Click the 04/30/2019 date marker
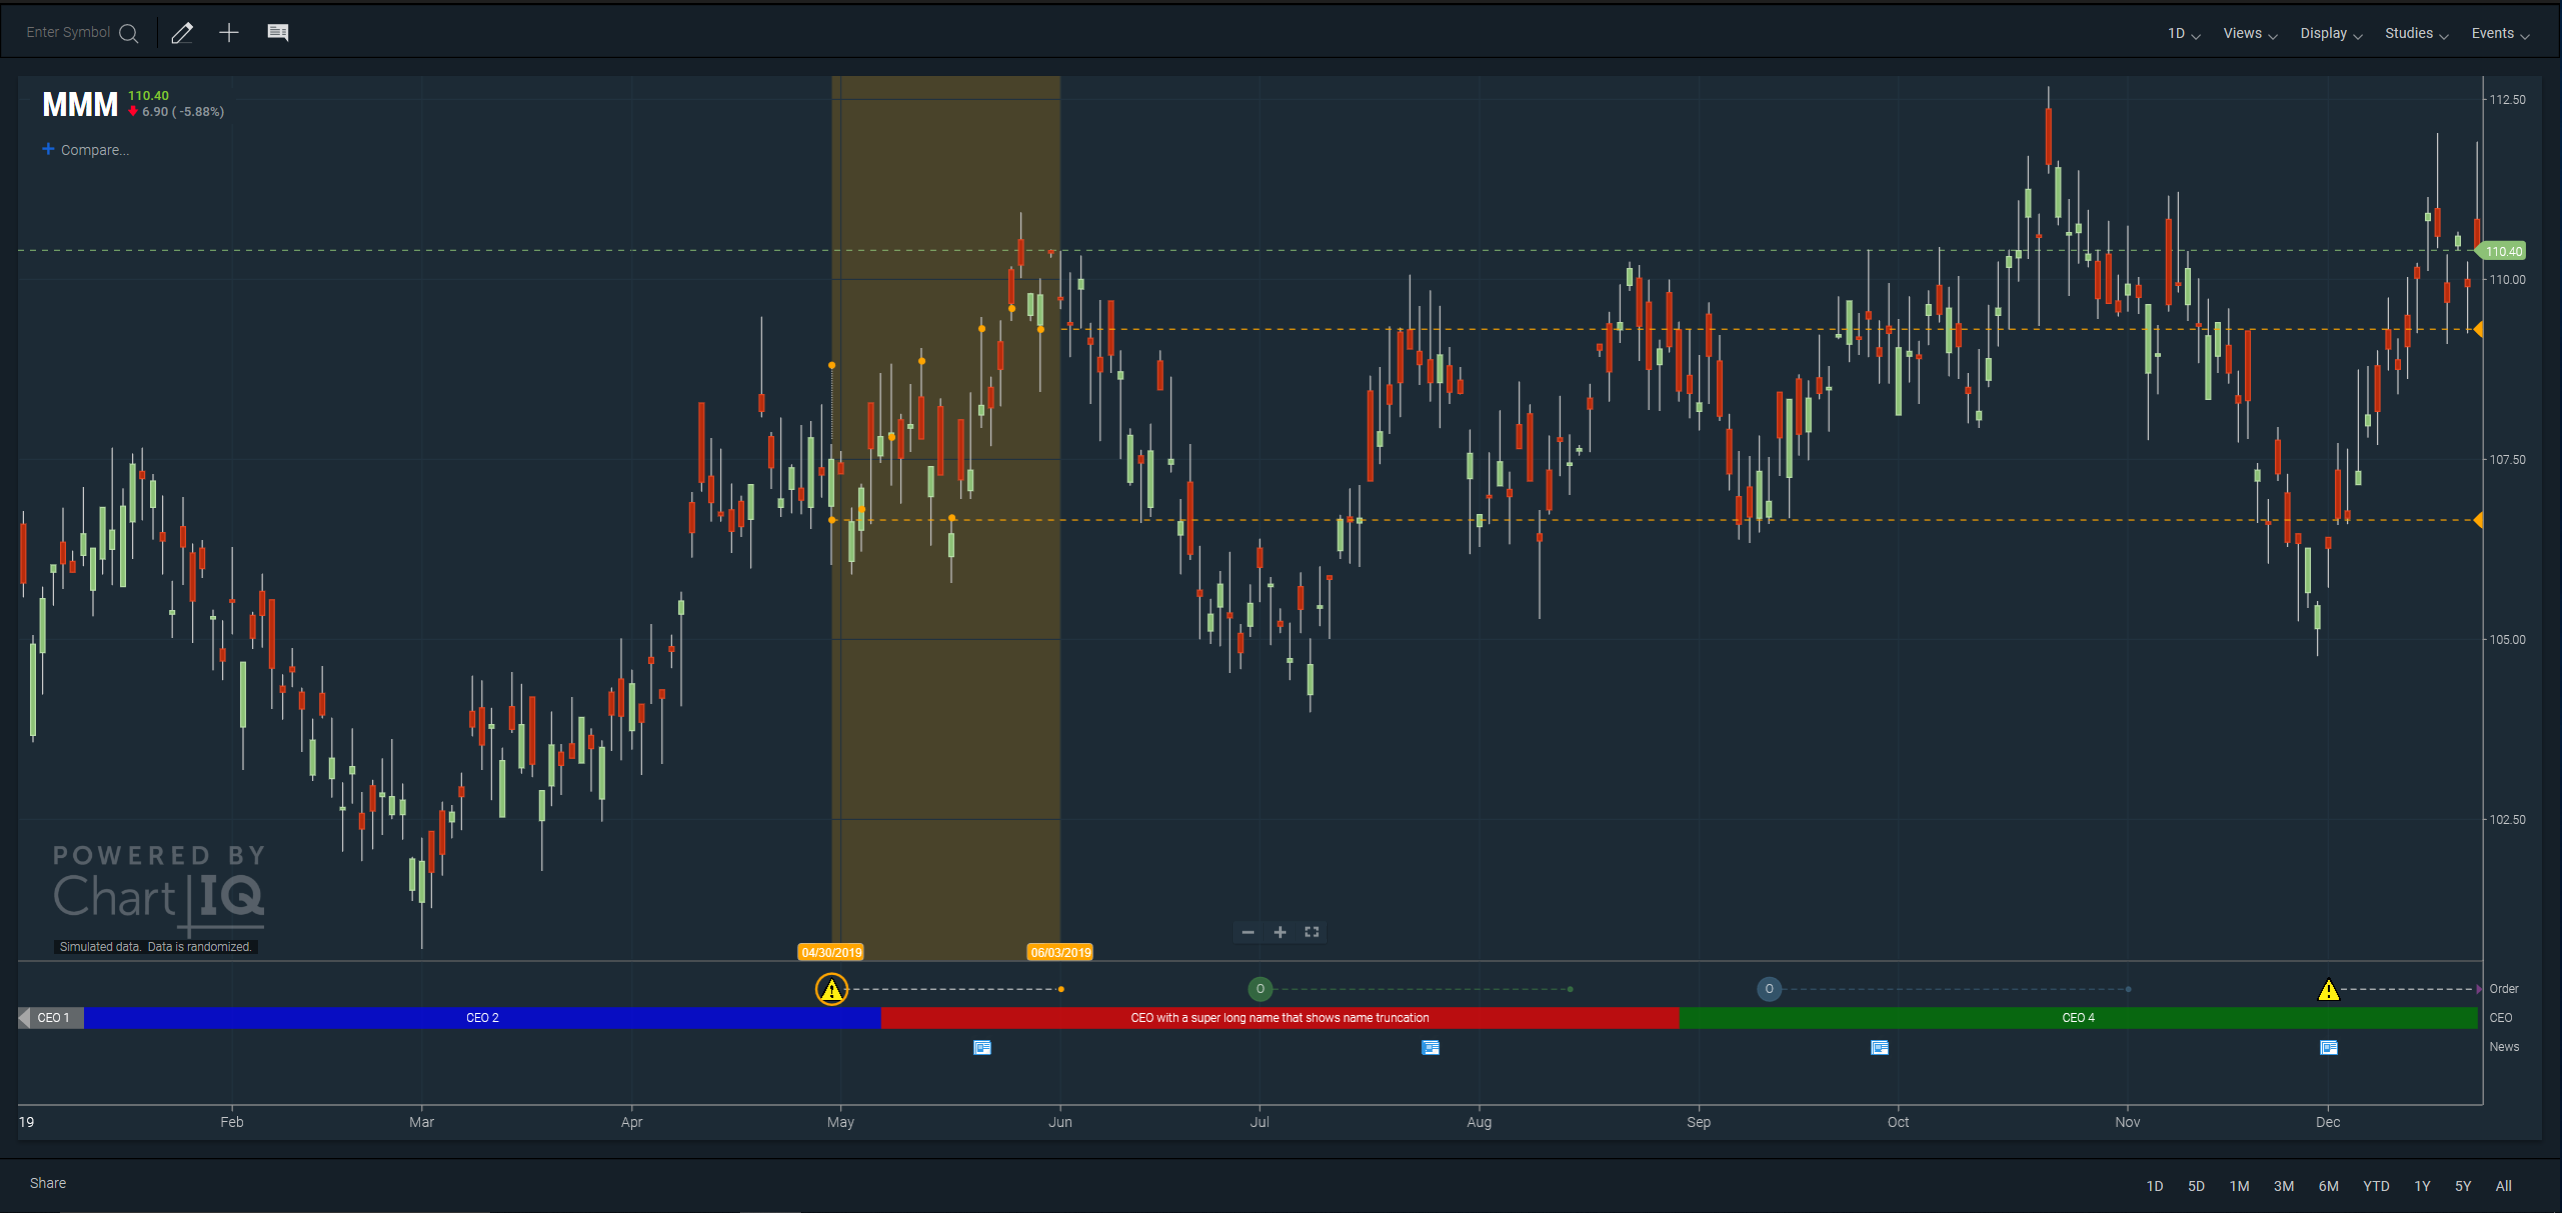The width and height of the screenshot is (2562, 1213). (x=832, y=952)
